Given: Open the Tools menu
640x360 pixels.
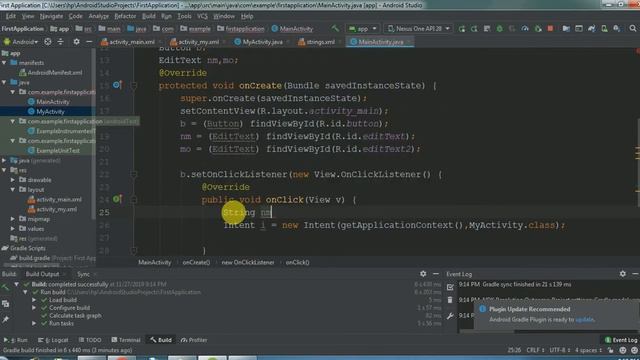Looking at the screenshot, I should (184, 16).
